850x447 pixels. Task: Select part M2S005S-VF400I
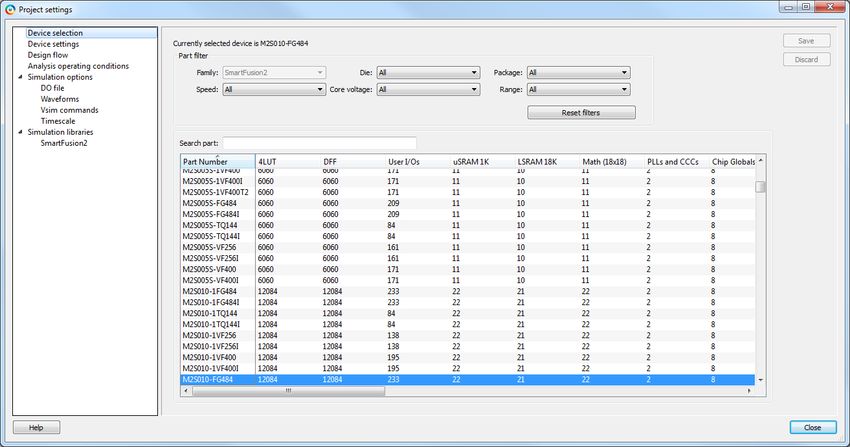point(467,281)
